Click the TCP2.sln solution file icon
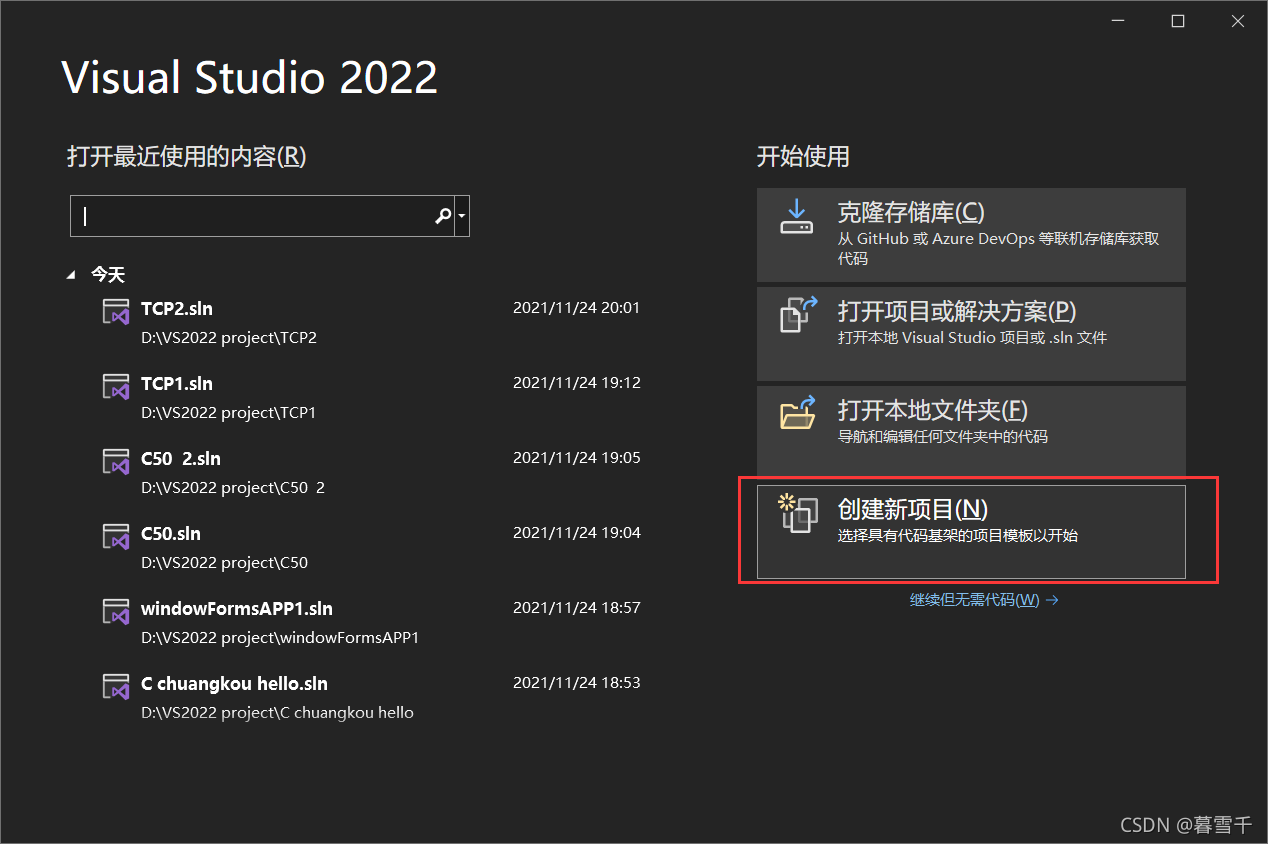Screen dimensions: 1268x844 pyautogui.click(x=116, y=311)
